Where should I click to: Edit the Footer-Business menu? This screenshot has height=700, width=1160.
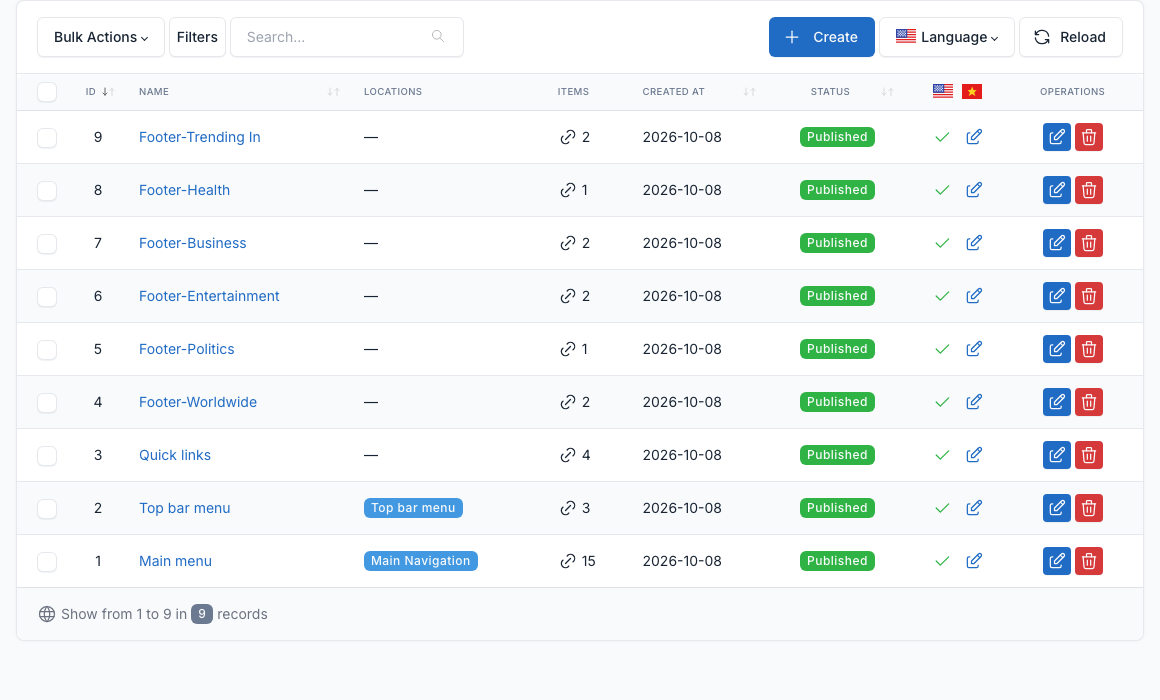(x=1056, y=243)
